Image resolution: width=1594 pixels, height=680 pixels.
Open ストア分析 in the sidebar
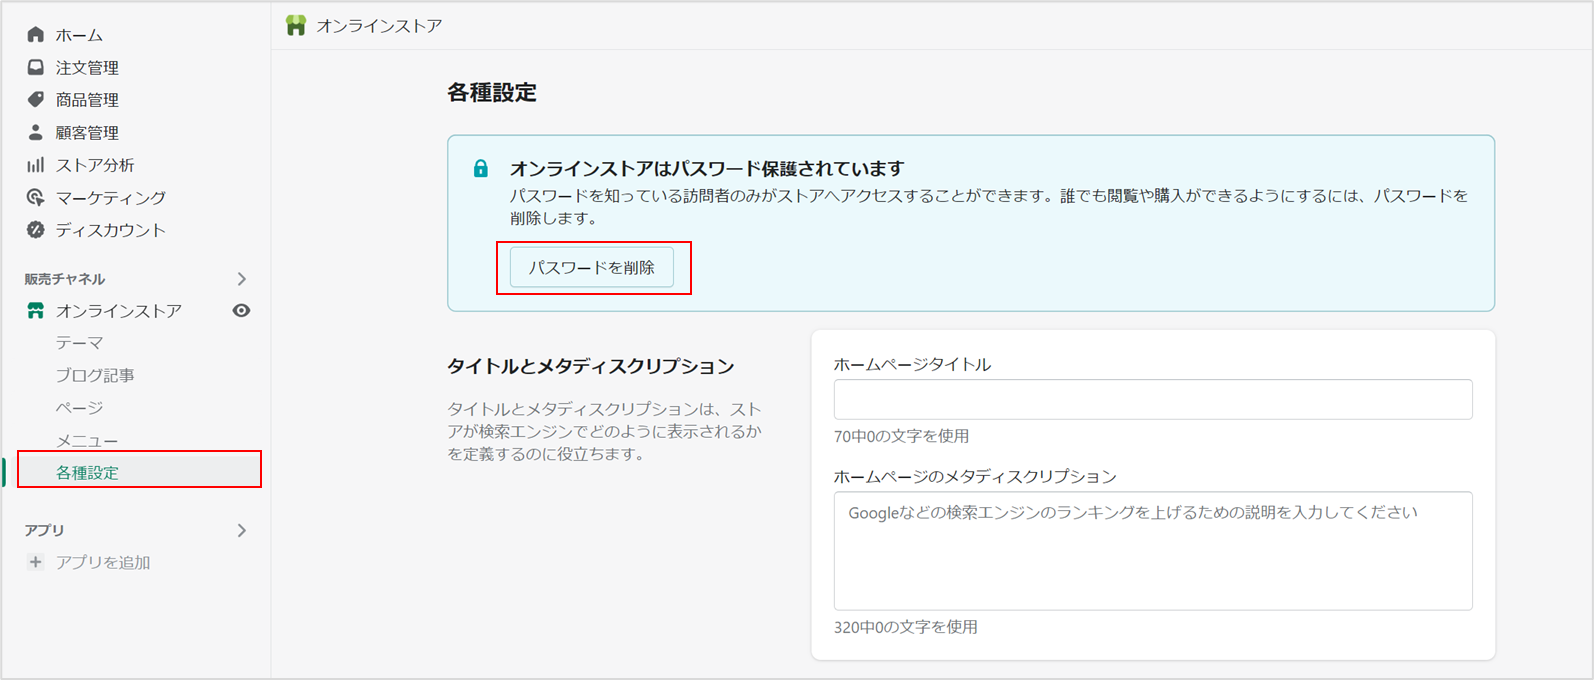pos(95,165)
